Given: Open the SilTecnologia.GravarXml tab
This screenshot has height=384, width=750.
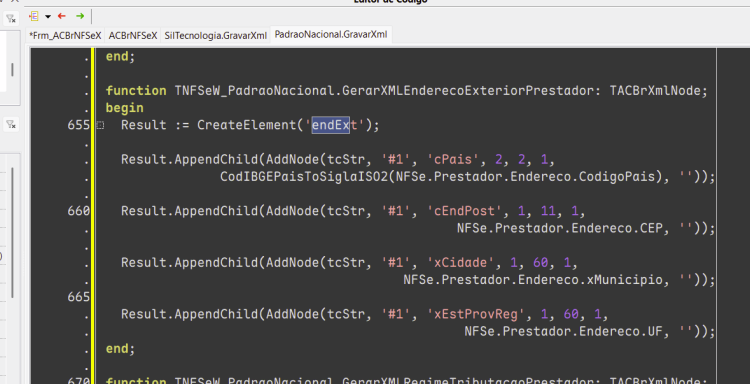Looking at the screenshot, I should 215,35.
